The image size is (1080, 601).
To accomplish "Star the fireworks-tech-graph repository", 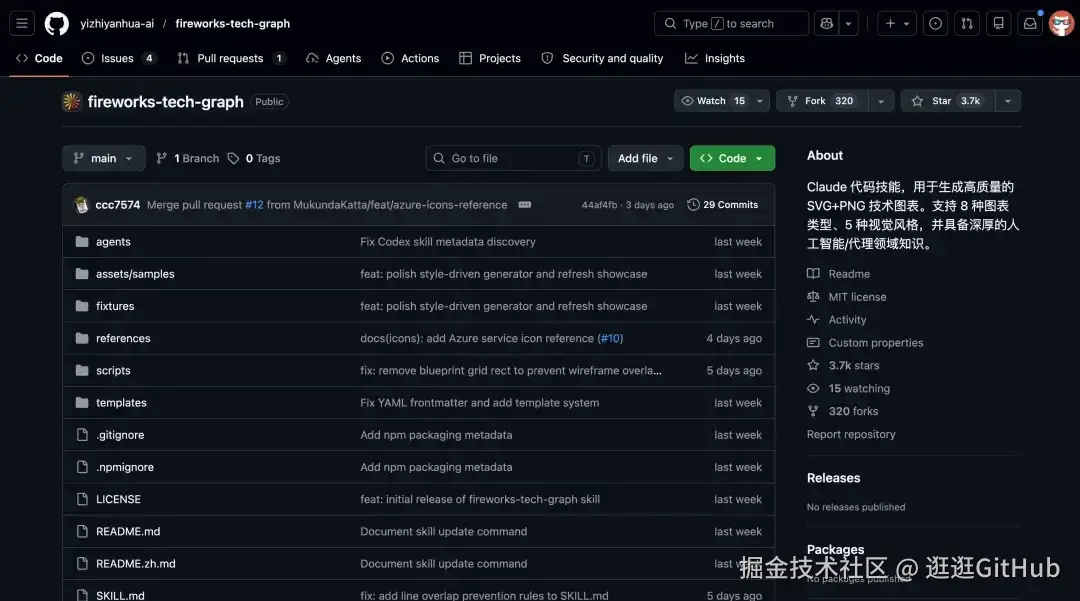I will [x=947, y=101].
